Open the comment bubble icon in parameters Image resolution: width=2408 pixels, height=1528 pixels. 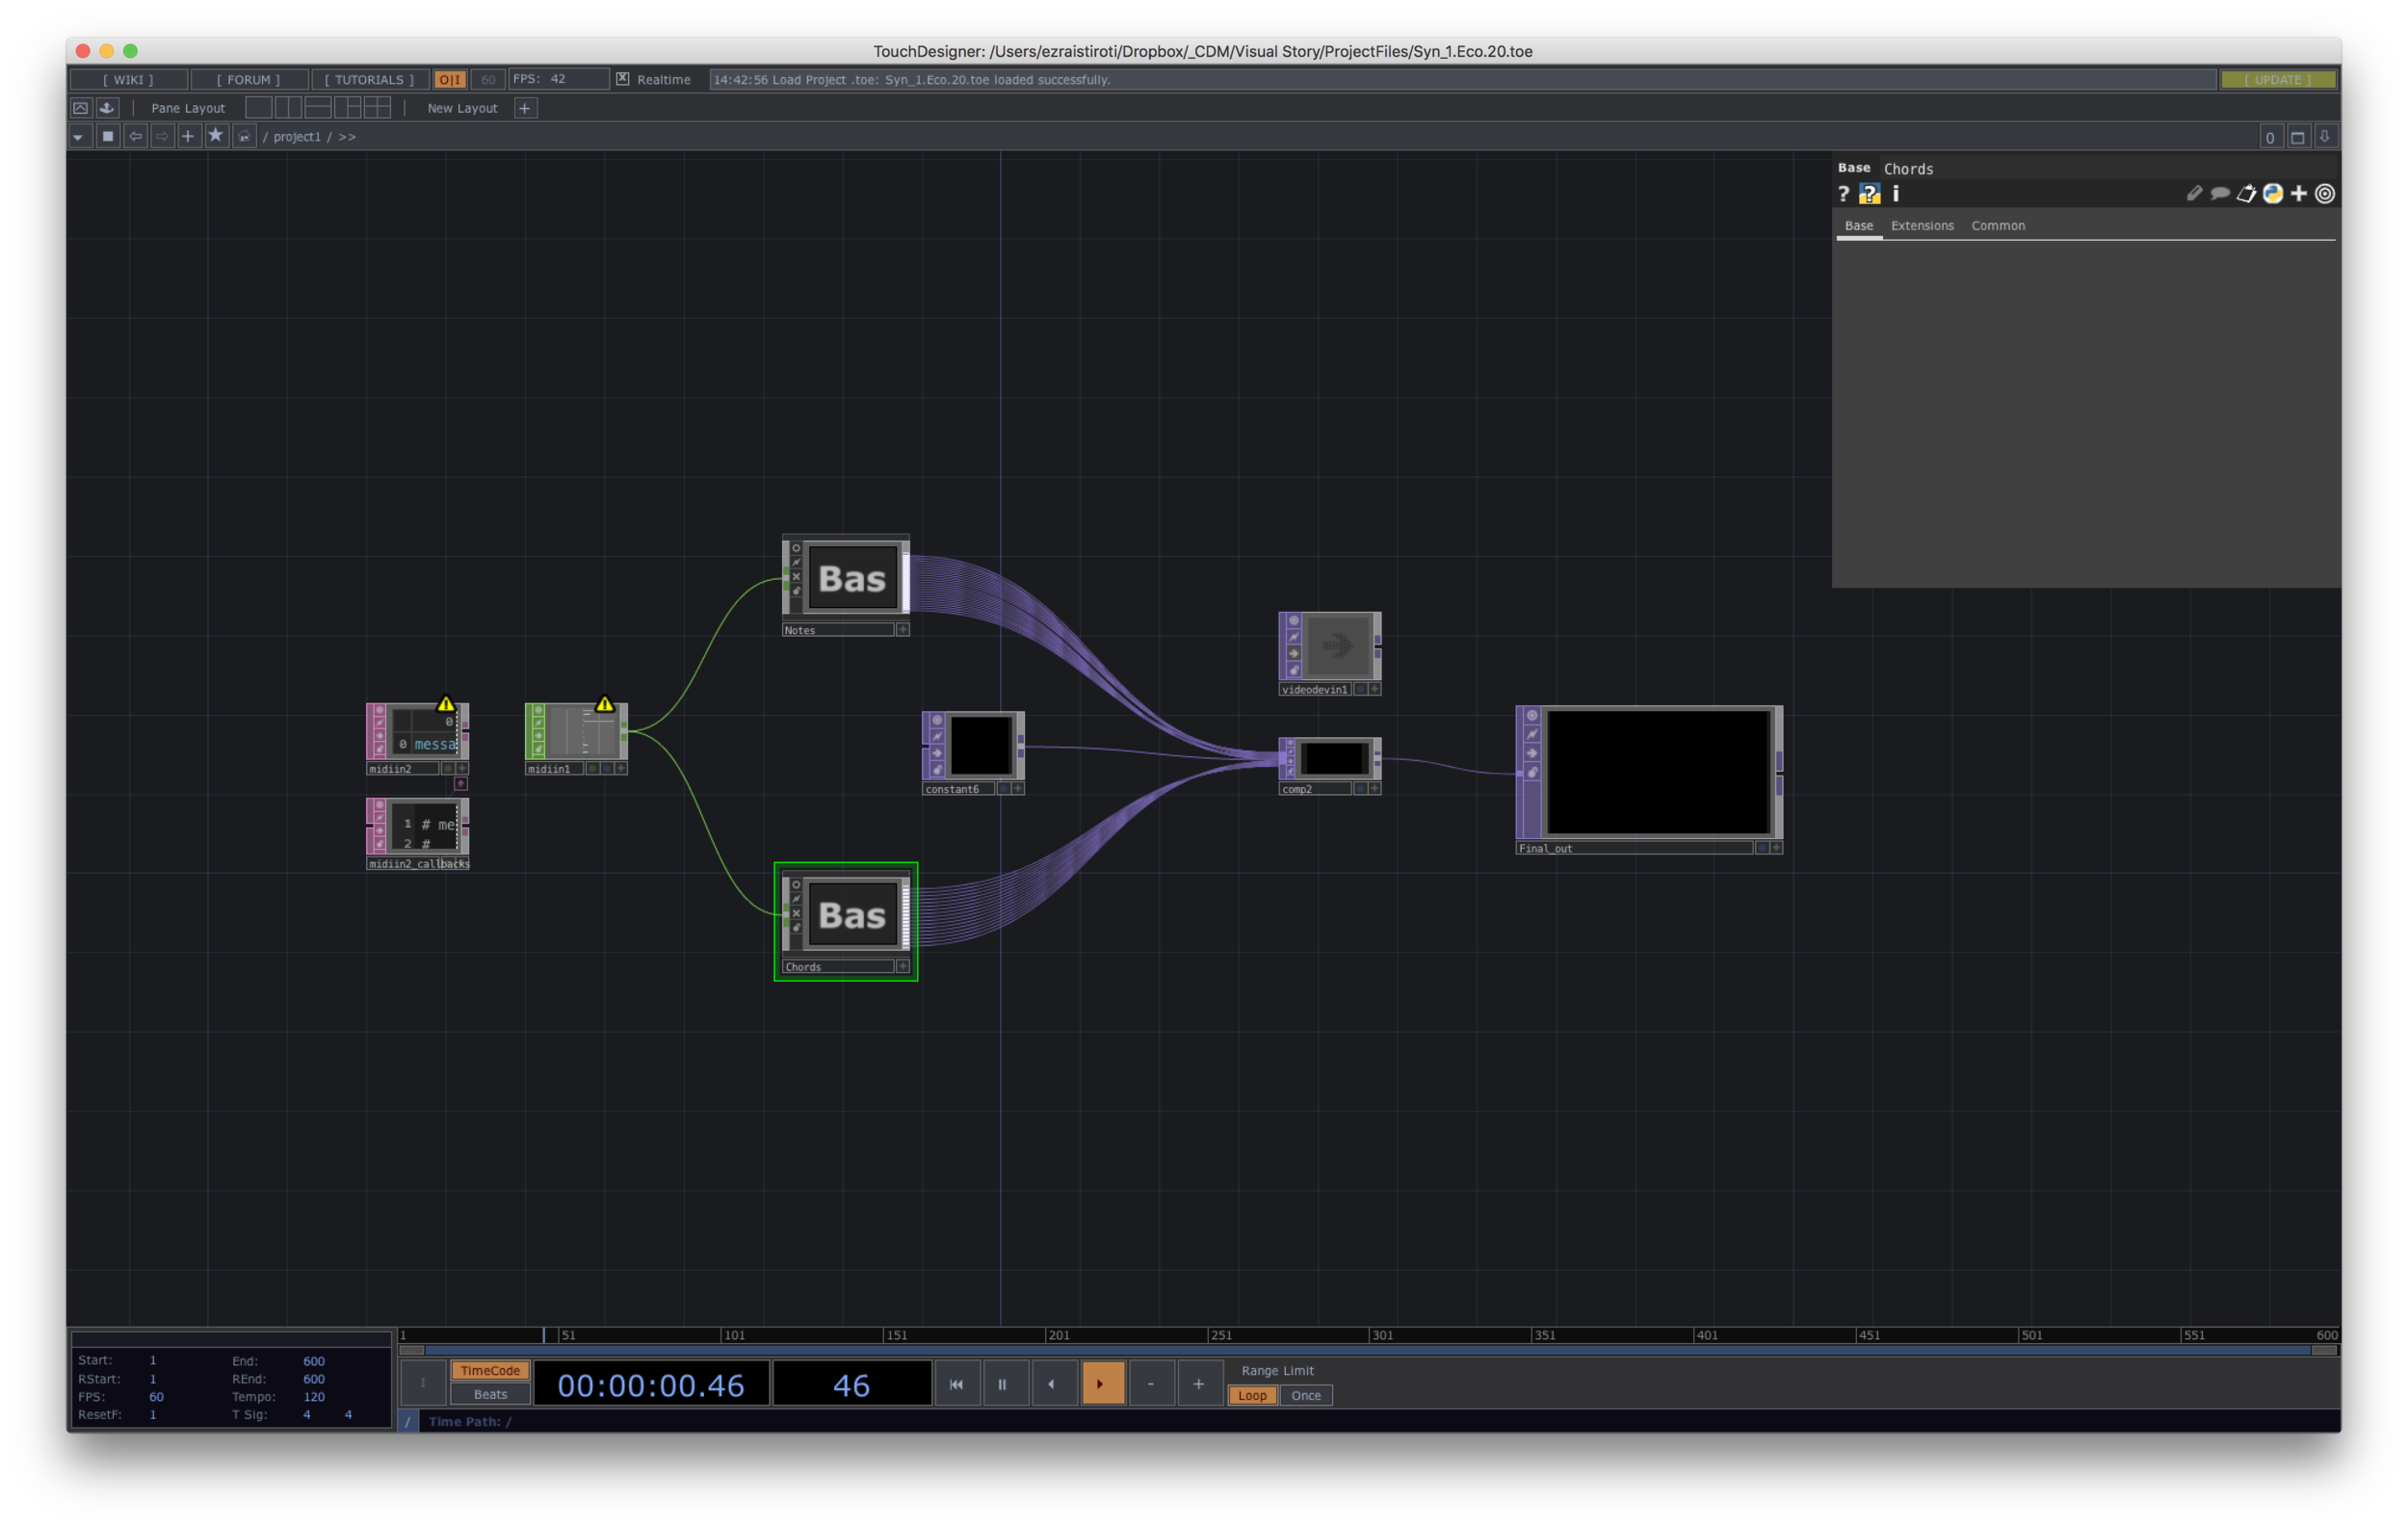tap(2220, 194)
